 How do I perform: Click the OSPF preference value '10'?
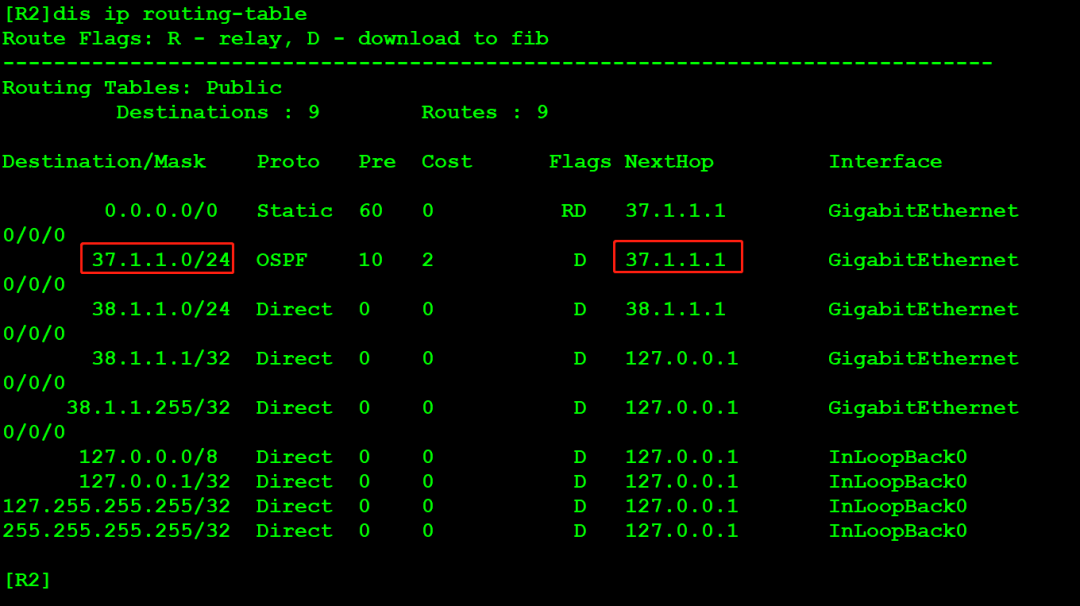coord(371,260)
